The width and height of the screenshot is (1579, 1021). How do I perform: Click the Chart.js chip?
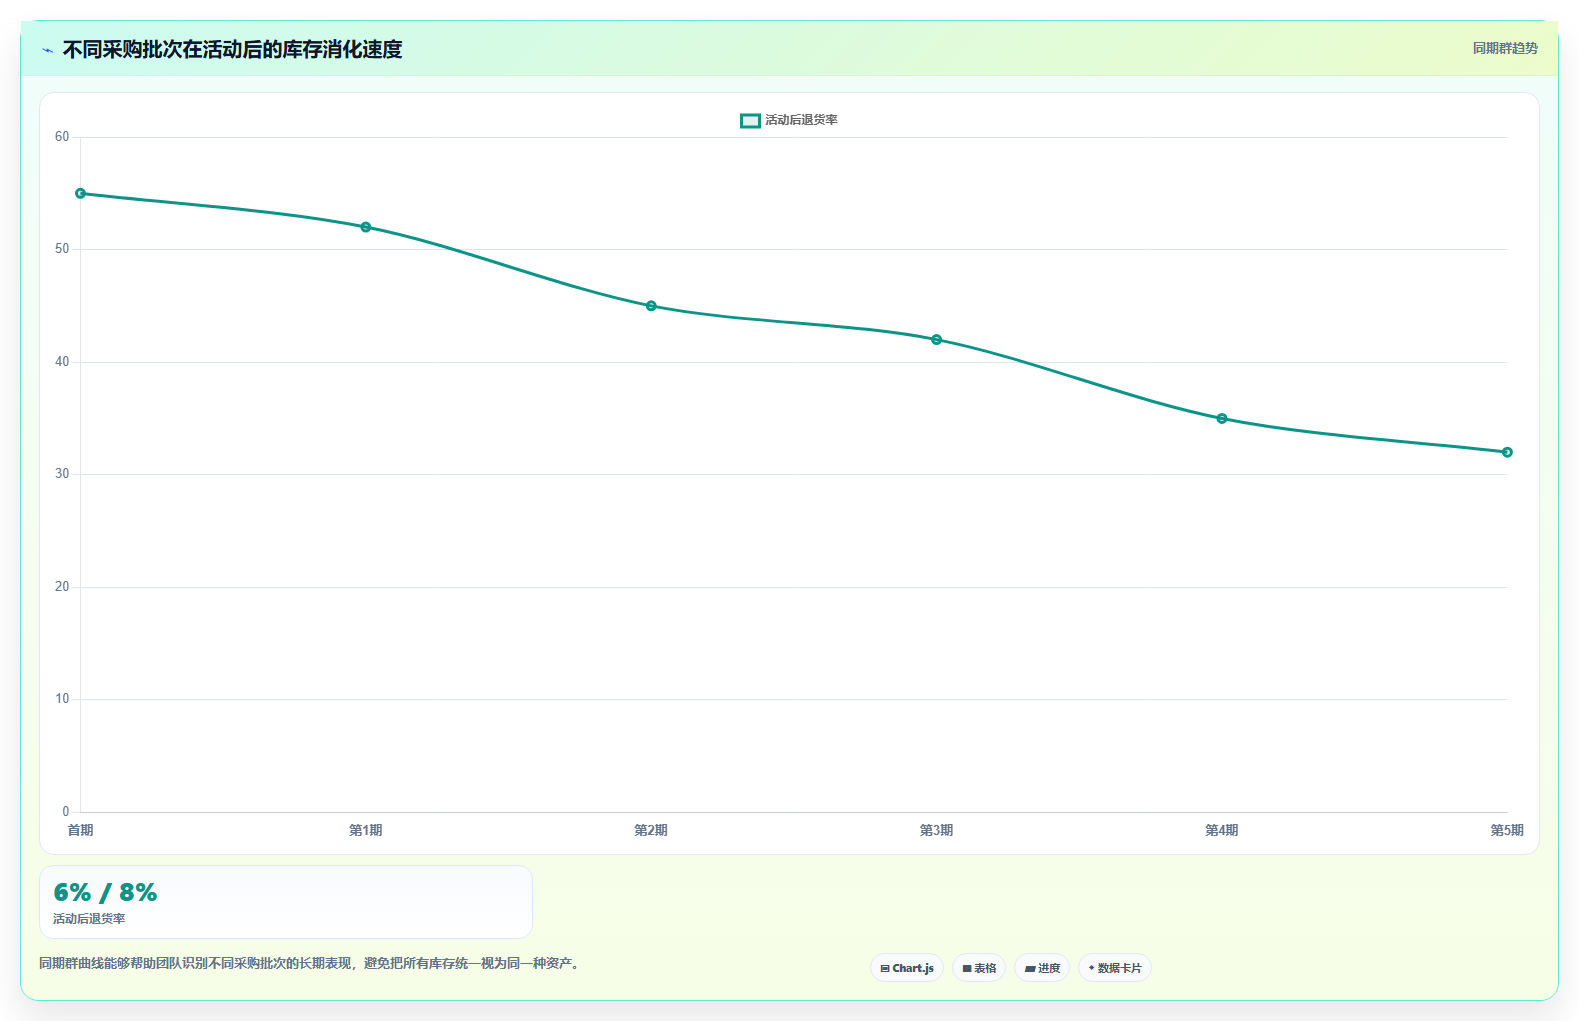click(x=907, y=968)
